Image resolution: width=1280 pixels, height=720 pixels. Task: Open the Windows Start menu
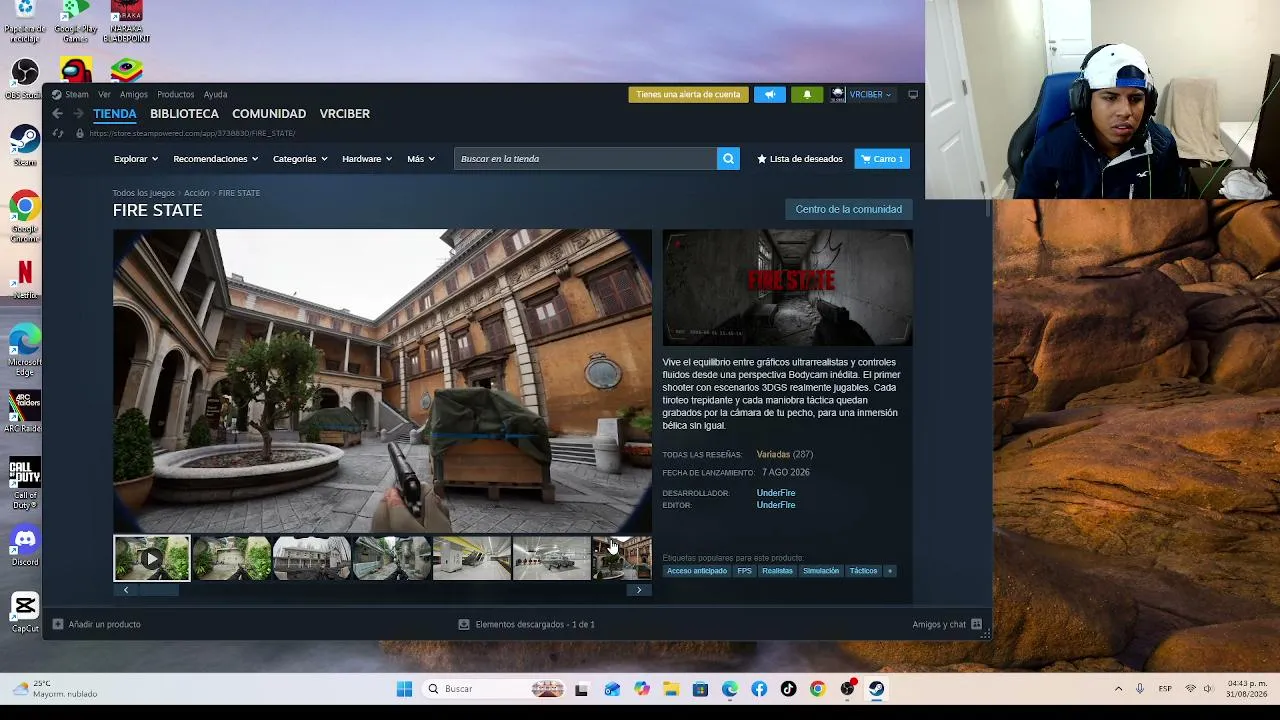coord(404,689)
